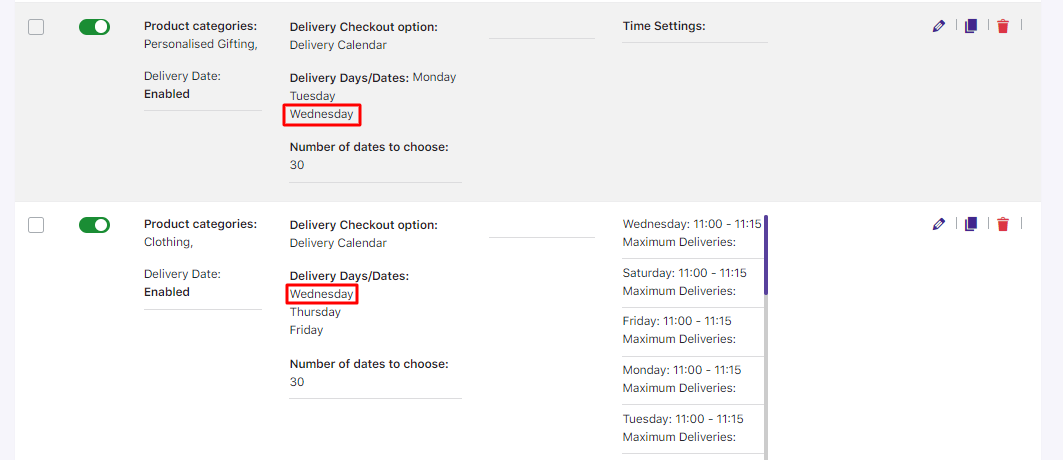Disable the Personalised Gifting rule toggle
Image resolution: width=1063 pixels, height=460 pixels.
click(x=94, y=27)
